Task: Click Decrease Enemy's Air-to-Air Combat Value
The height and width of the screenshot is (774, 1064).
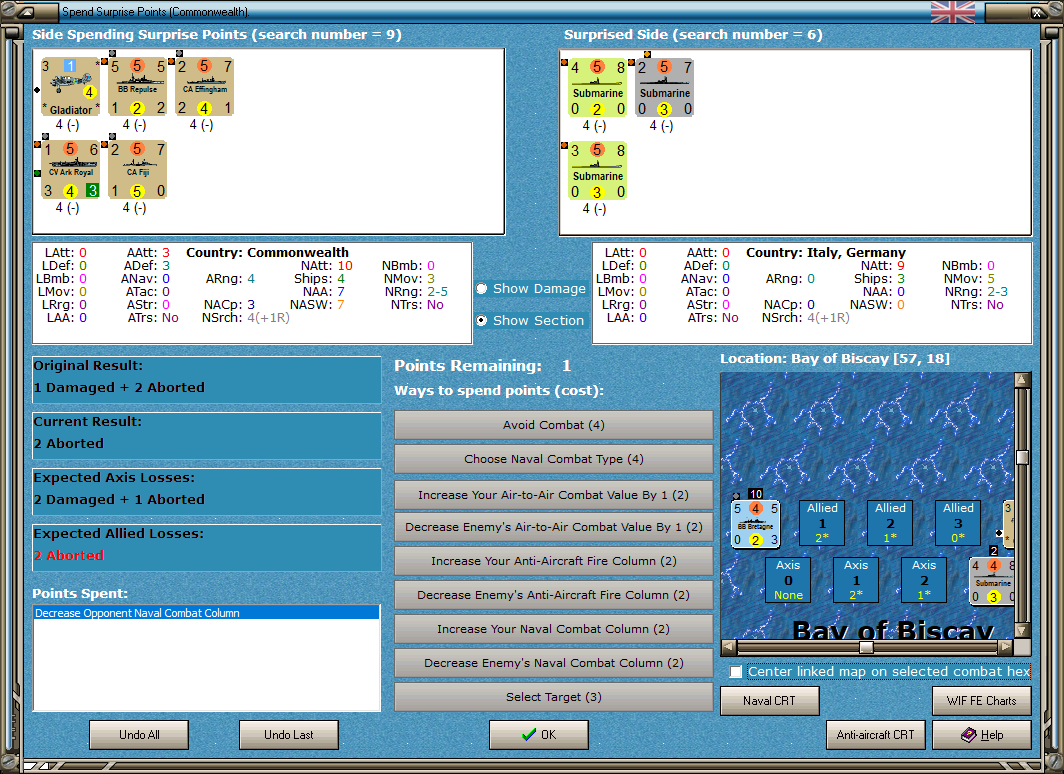Action: pos(554,527)
